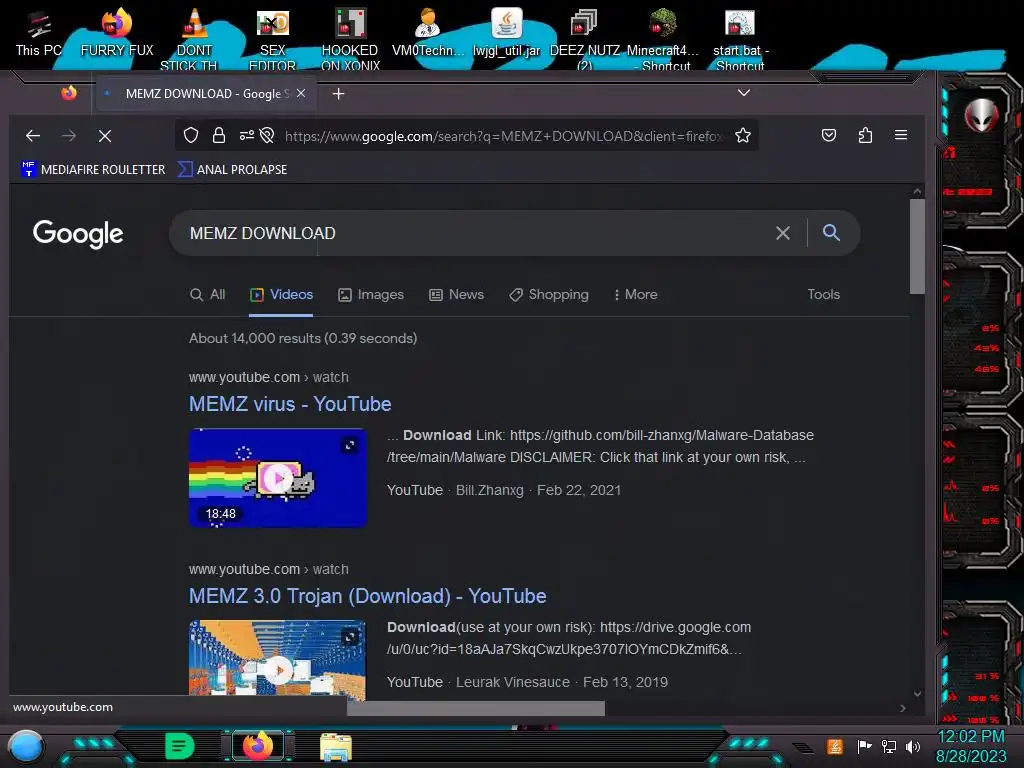Image resolution: width=1024 pixels, height=768 pixels.
Task: Open the taskbar clock and date
Action: [x=971, y=746]
